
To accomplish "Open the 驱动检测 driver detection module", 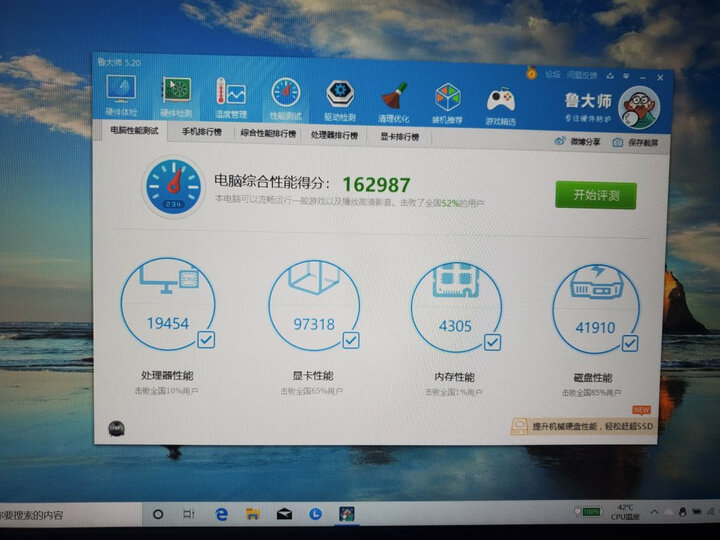I will (340, 101).
